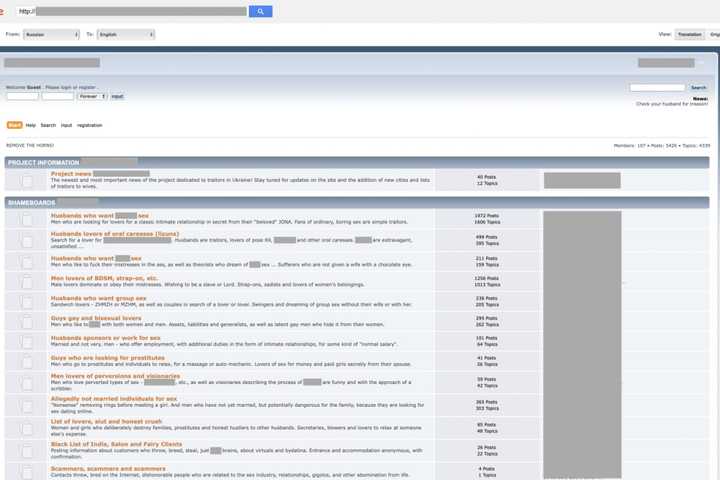Screen dimensions: 720x480
Task: Click board icon beside Scammers board
Action: click(27, 472)
